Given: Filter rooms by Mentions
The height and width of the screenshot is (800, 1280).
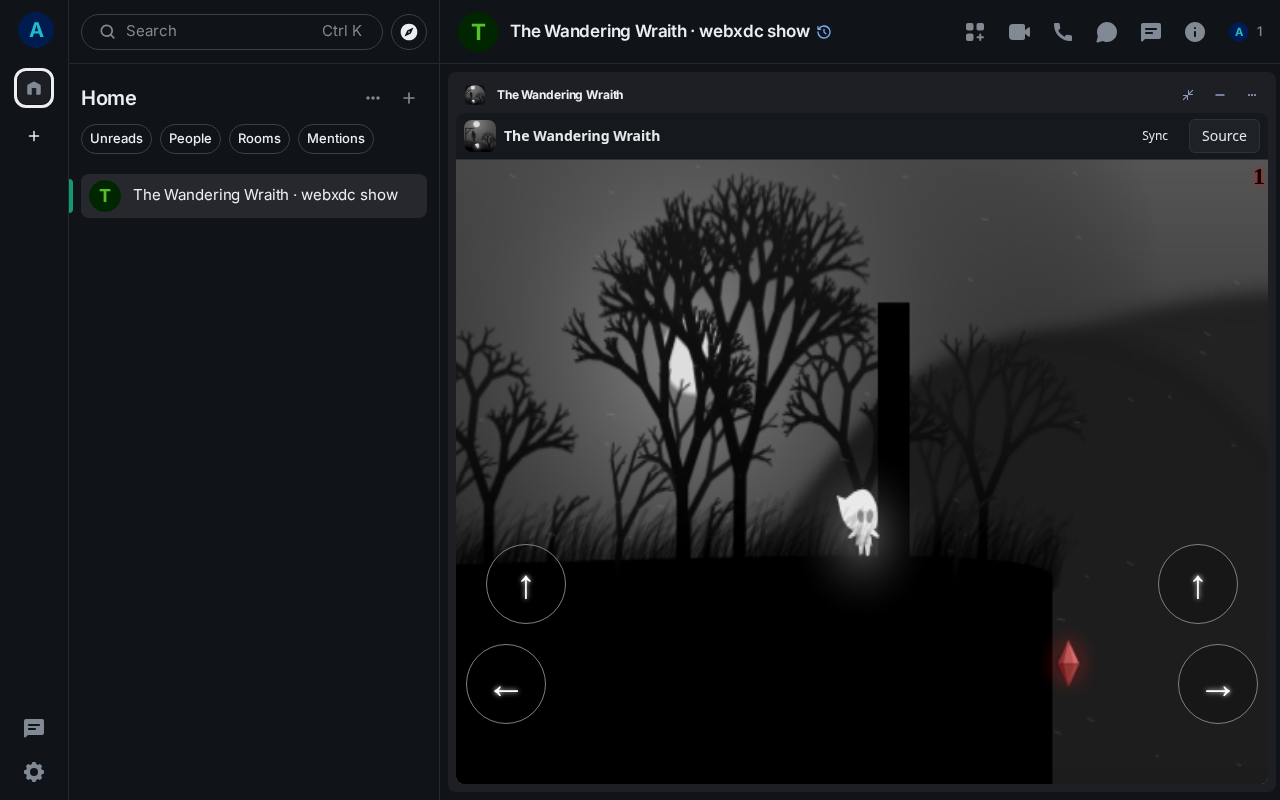Looking at the screenshot, I should pos(336,139).
